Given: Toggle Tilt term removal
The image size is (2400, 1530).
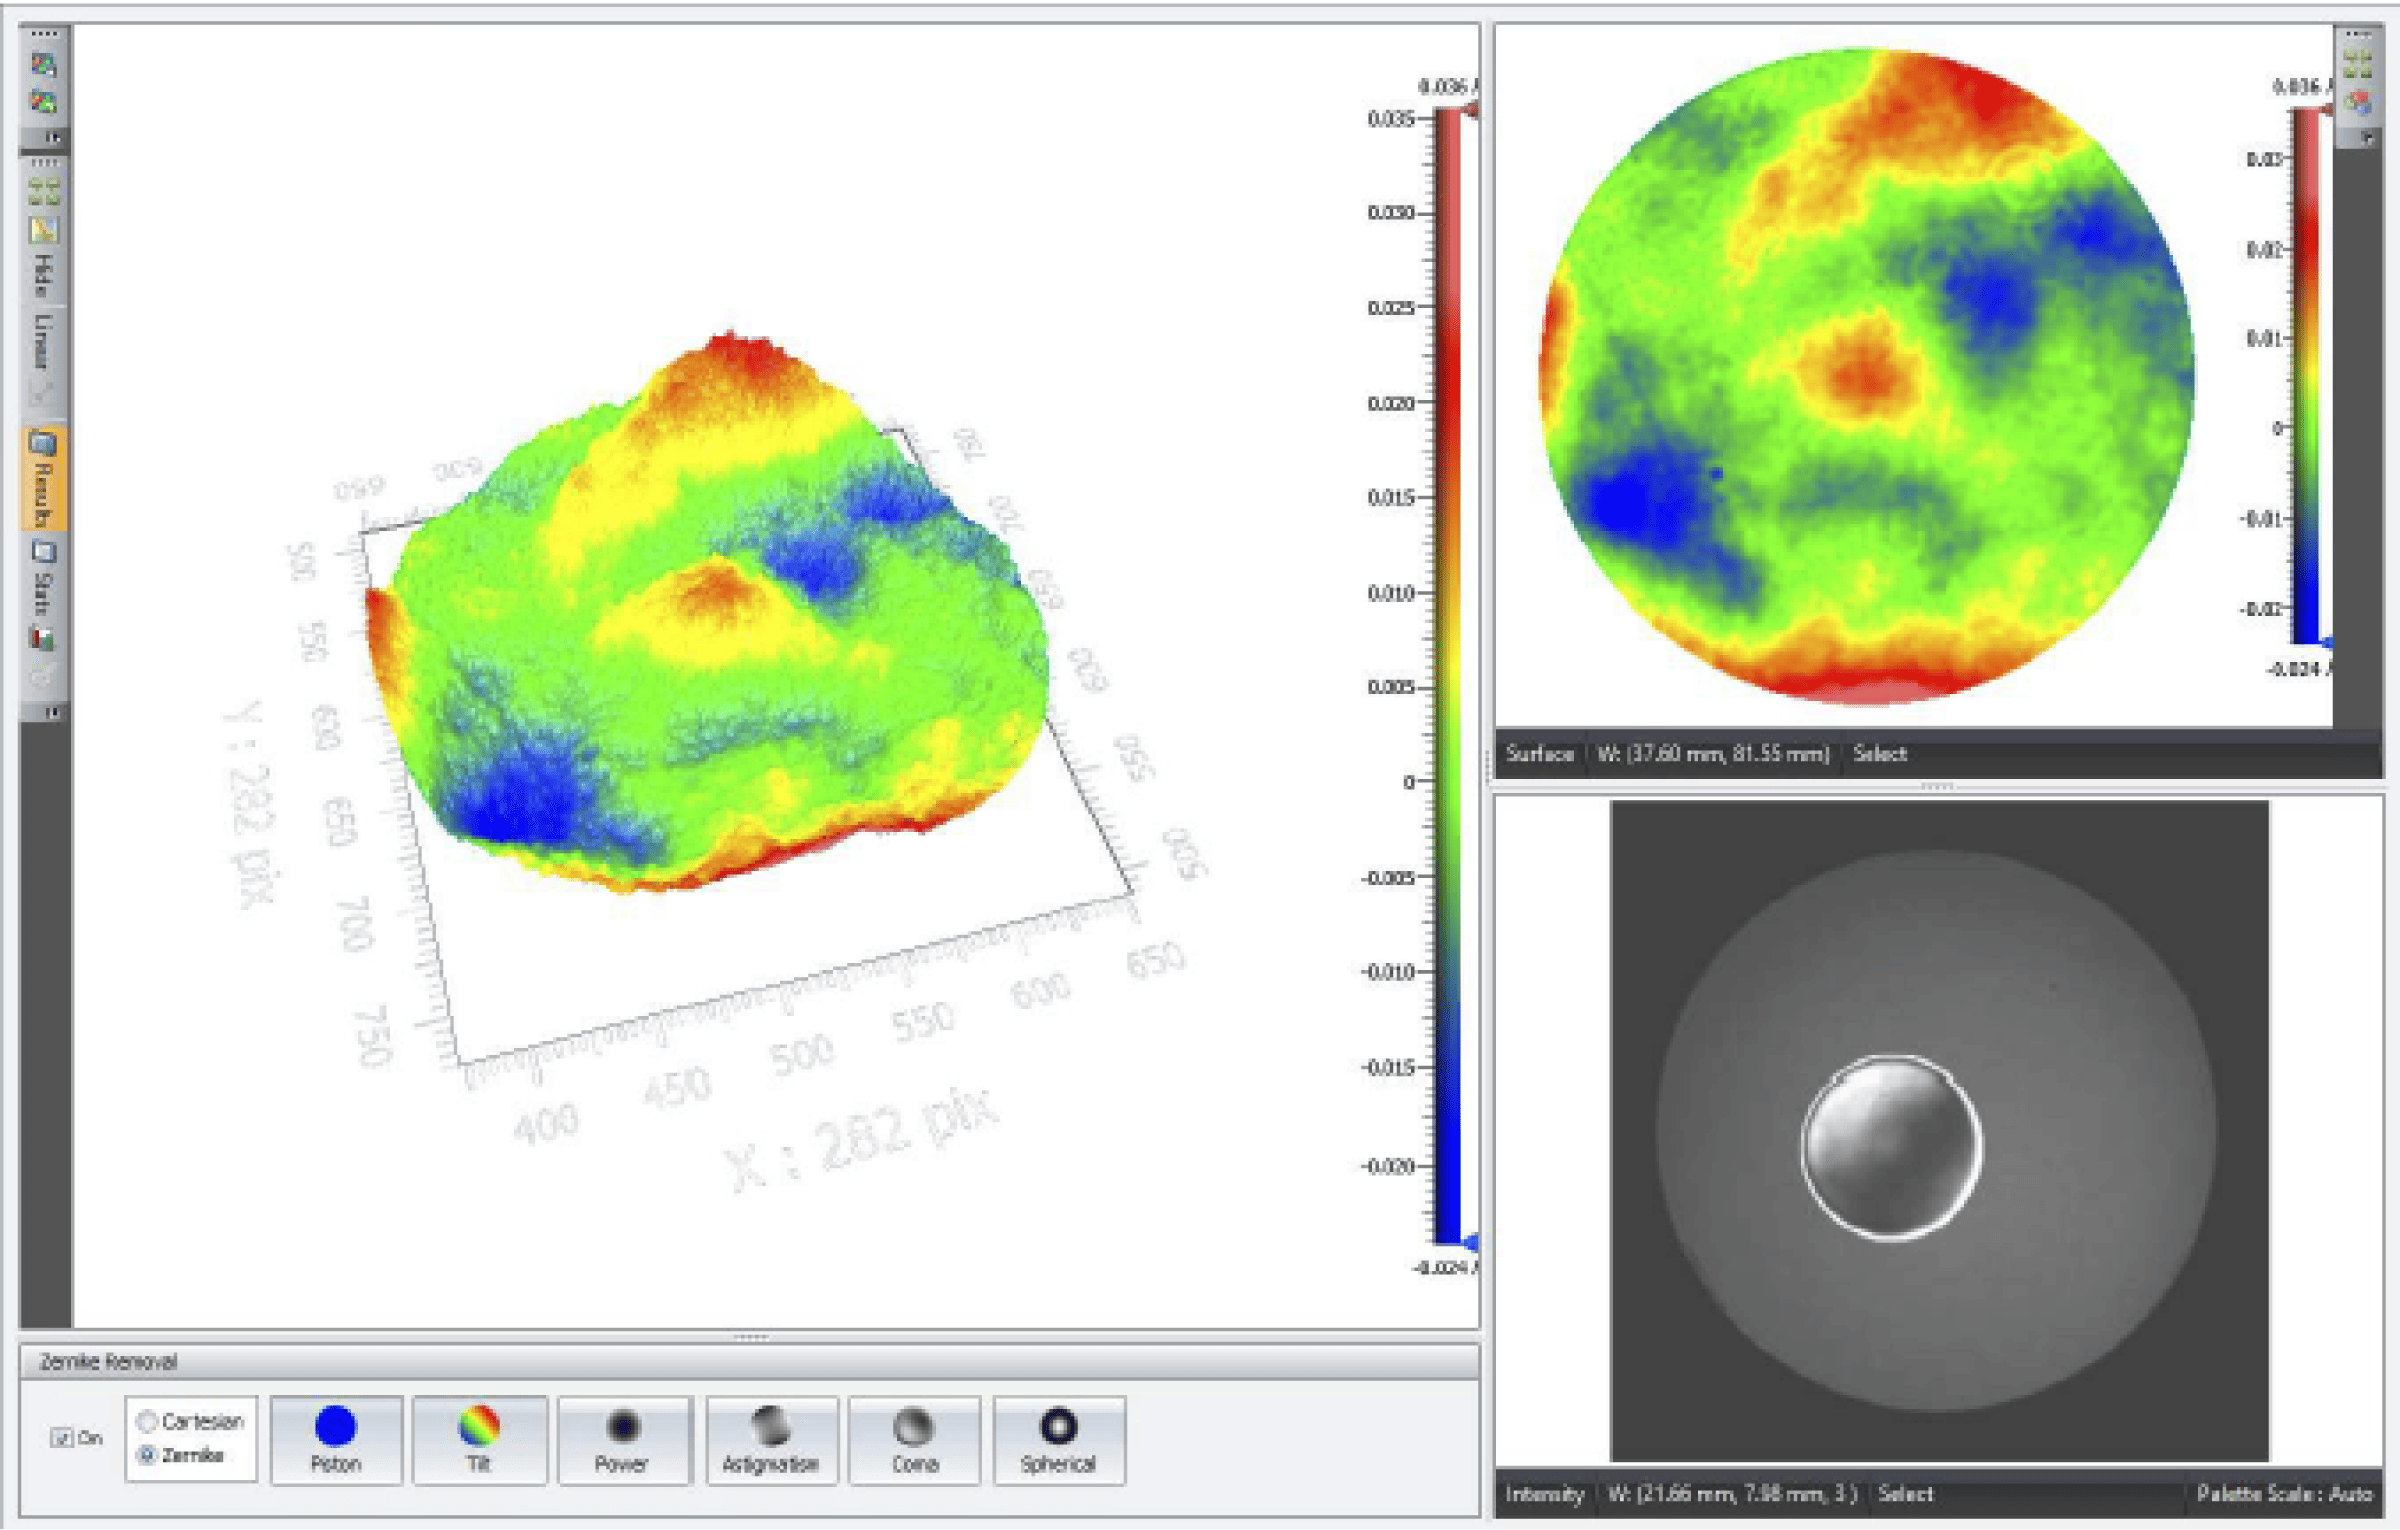Looking at the screenshot, I should tap(479, 1439).
